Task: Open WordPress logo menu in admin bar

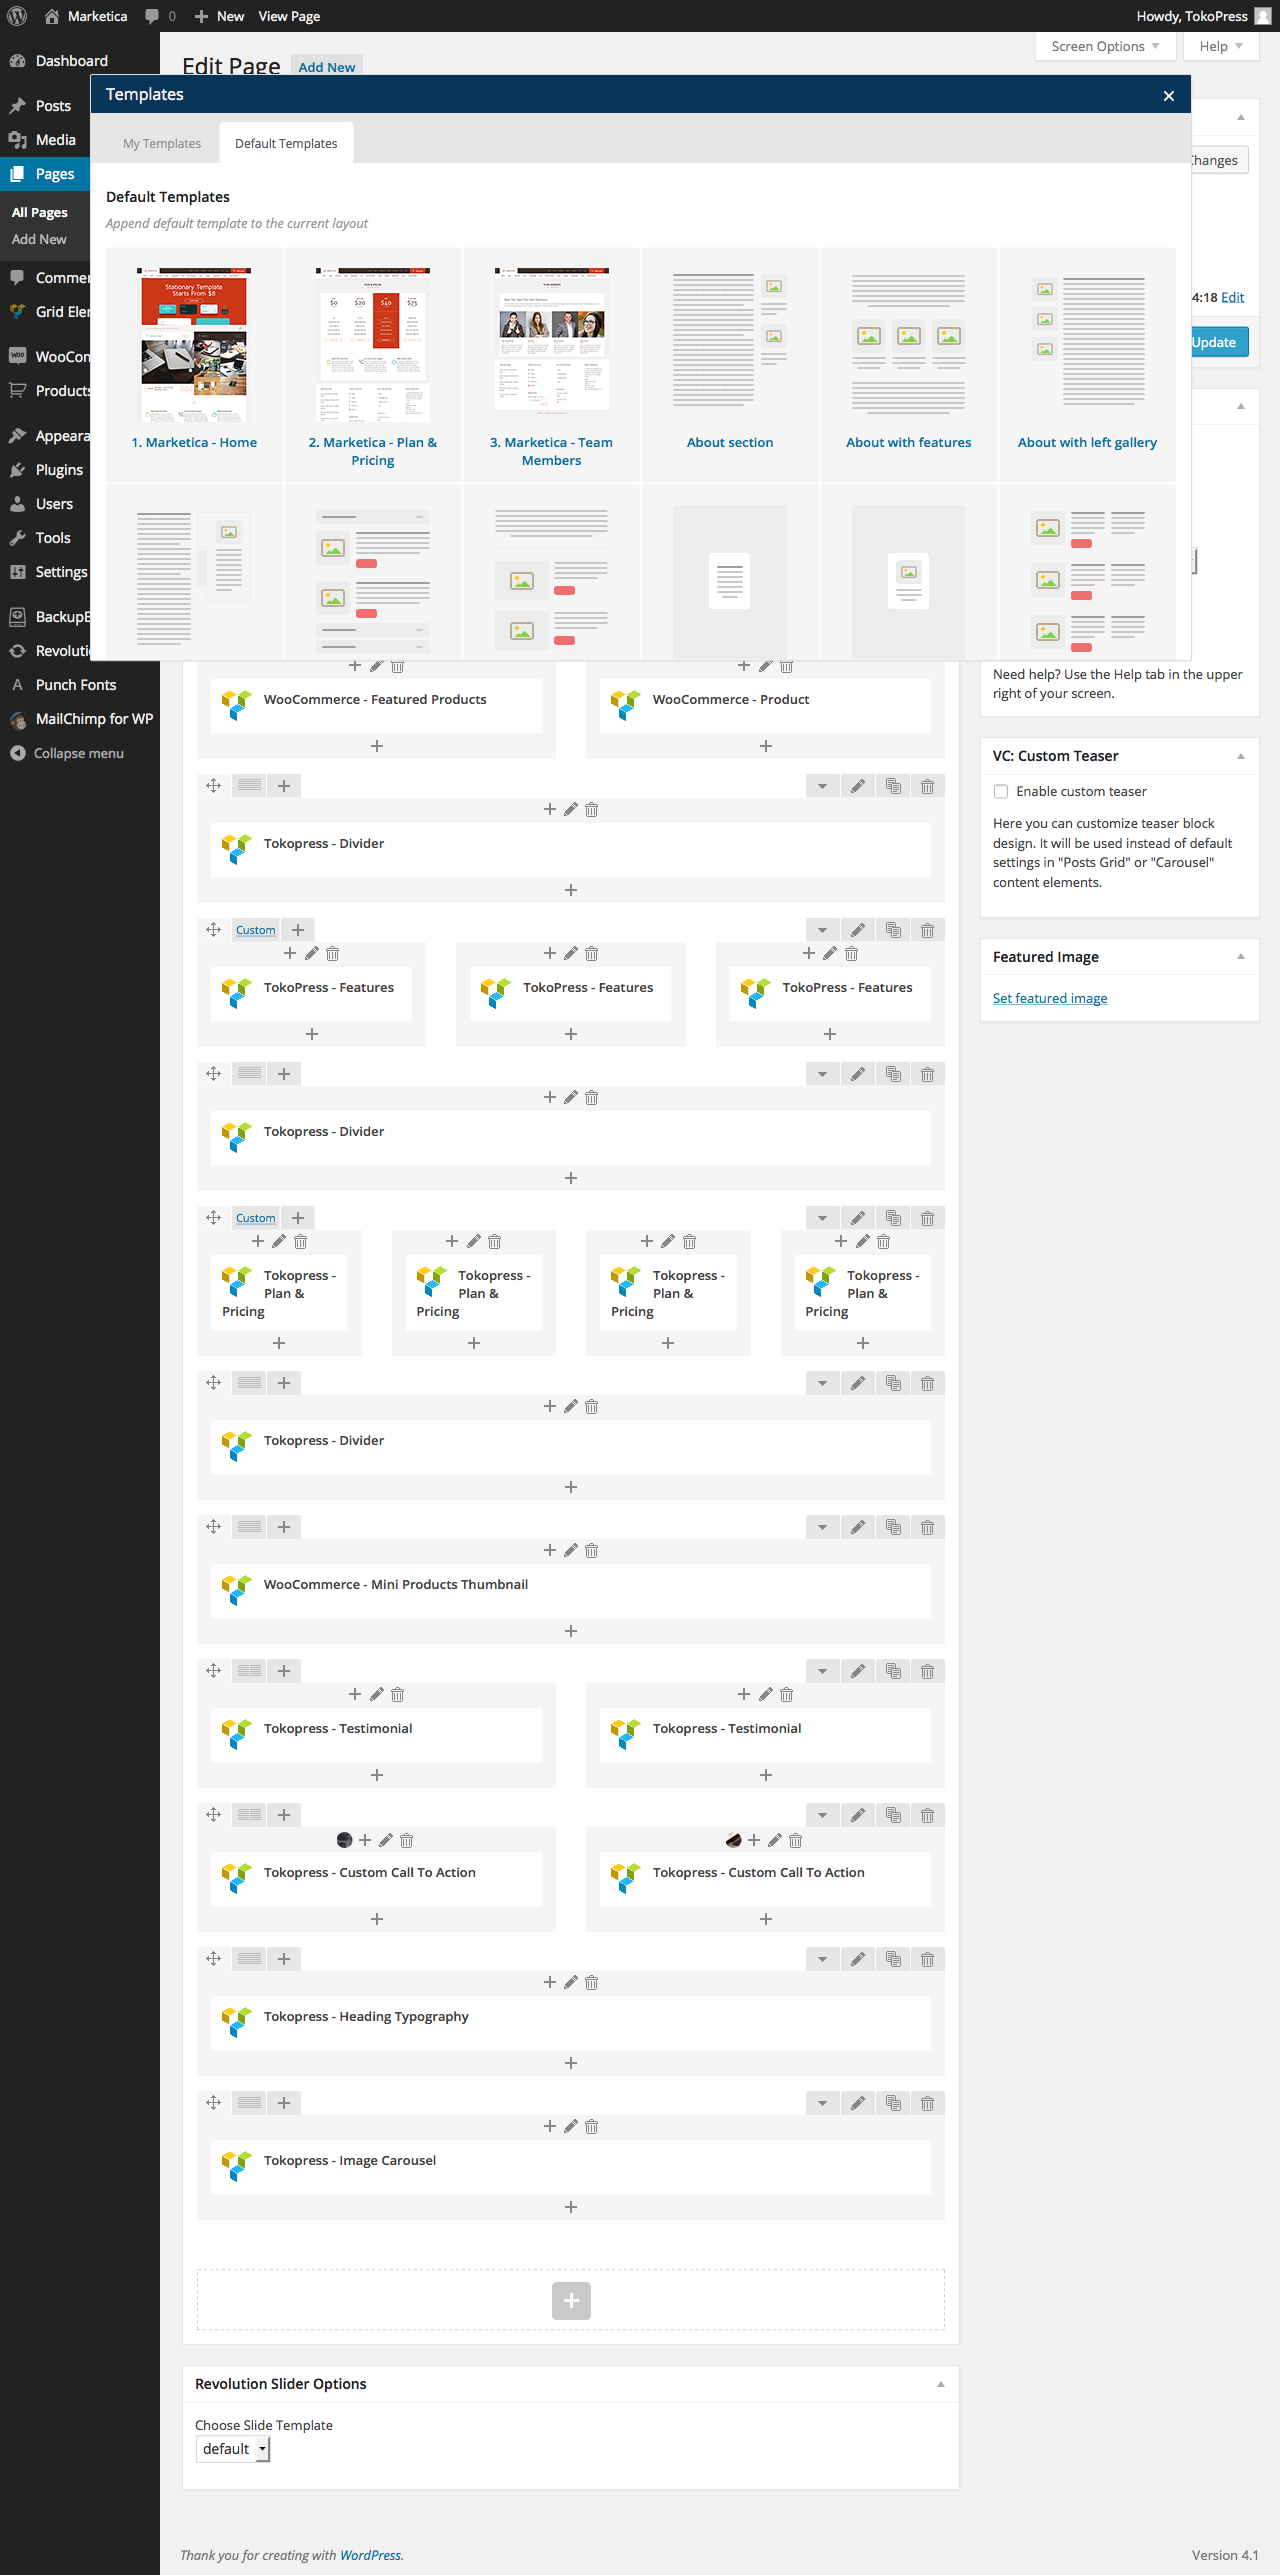Action: click(x=17, y=16)
